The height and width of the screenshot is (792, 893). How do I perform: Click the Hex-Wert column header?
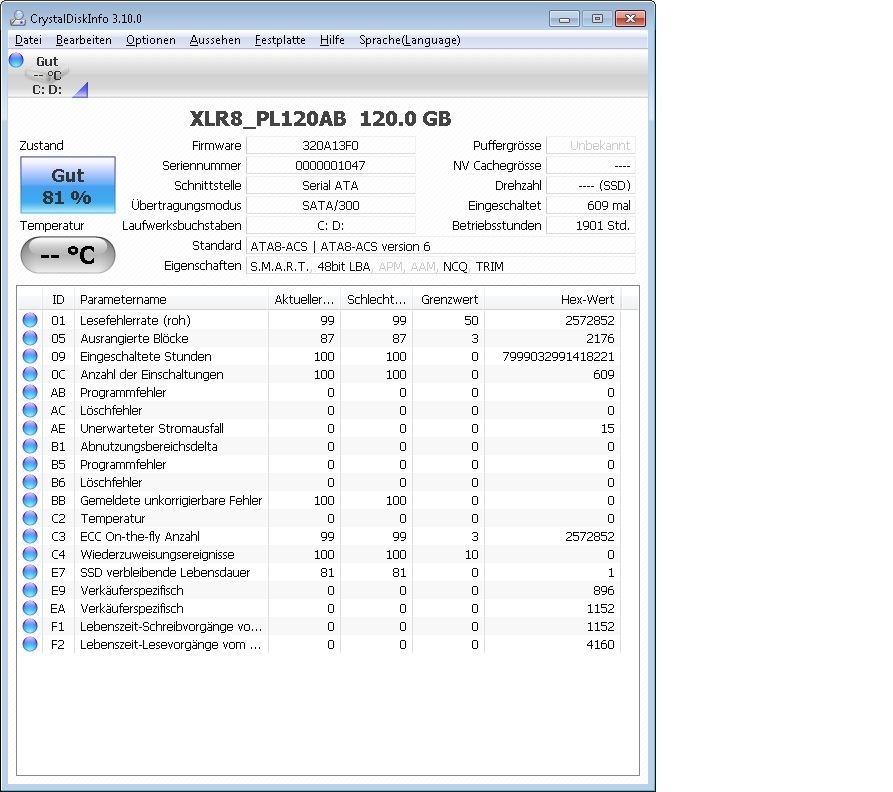point(552,299)
